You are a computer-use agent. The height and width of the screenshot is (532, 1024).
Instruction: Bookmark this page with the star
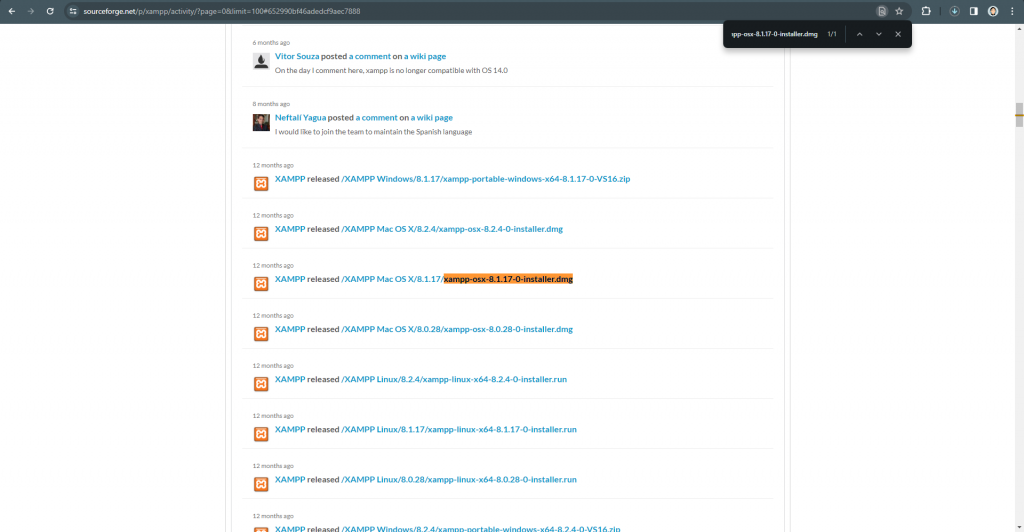click(899, 11)
